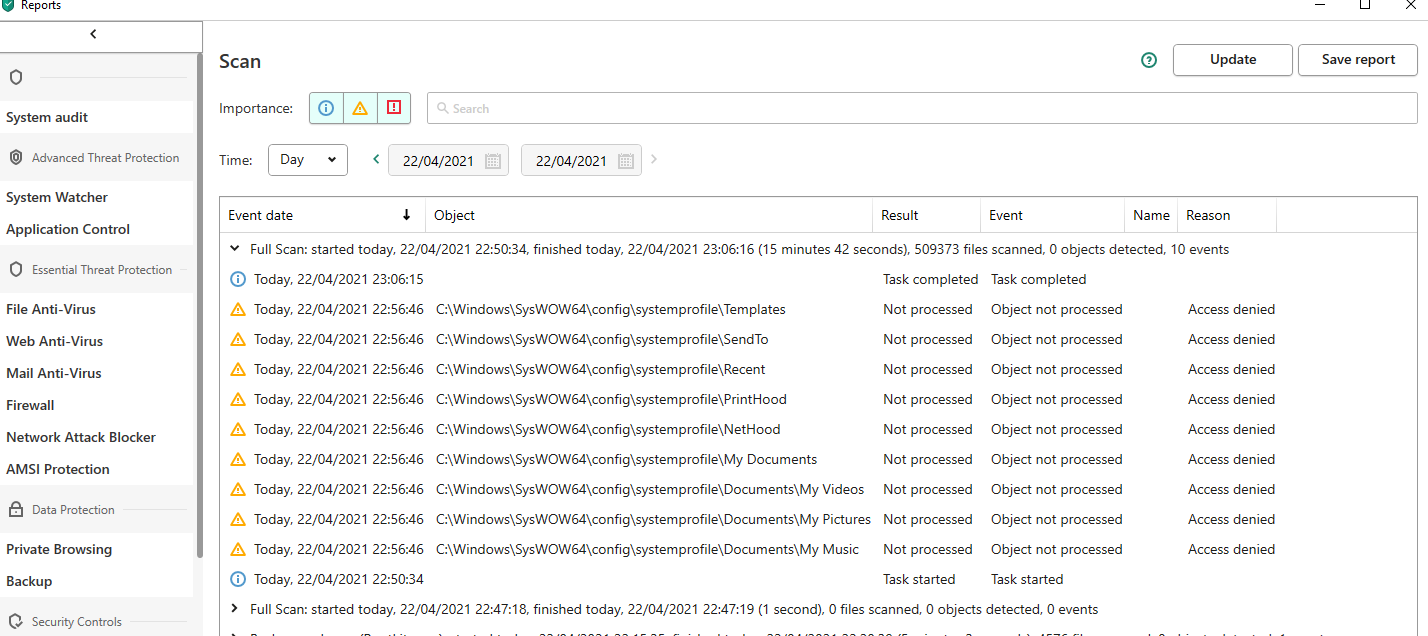The height and width of the screenshot is (636, 1428).
Task: Open the Day time period dropdown
Action: pyautogui.click(x=308, y=160)
